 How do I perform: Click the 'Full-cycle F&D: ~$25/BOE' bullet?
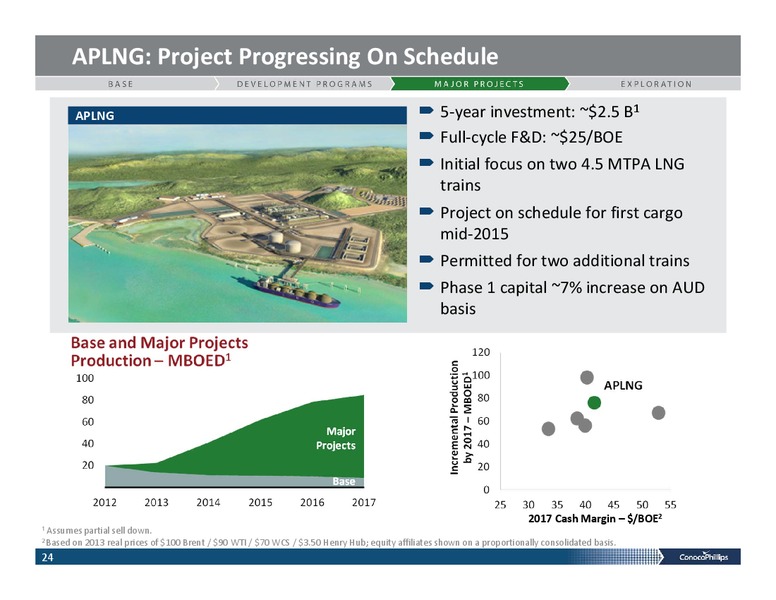(x=531, y=137)
